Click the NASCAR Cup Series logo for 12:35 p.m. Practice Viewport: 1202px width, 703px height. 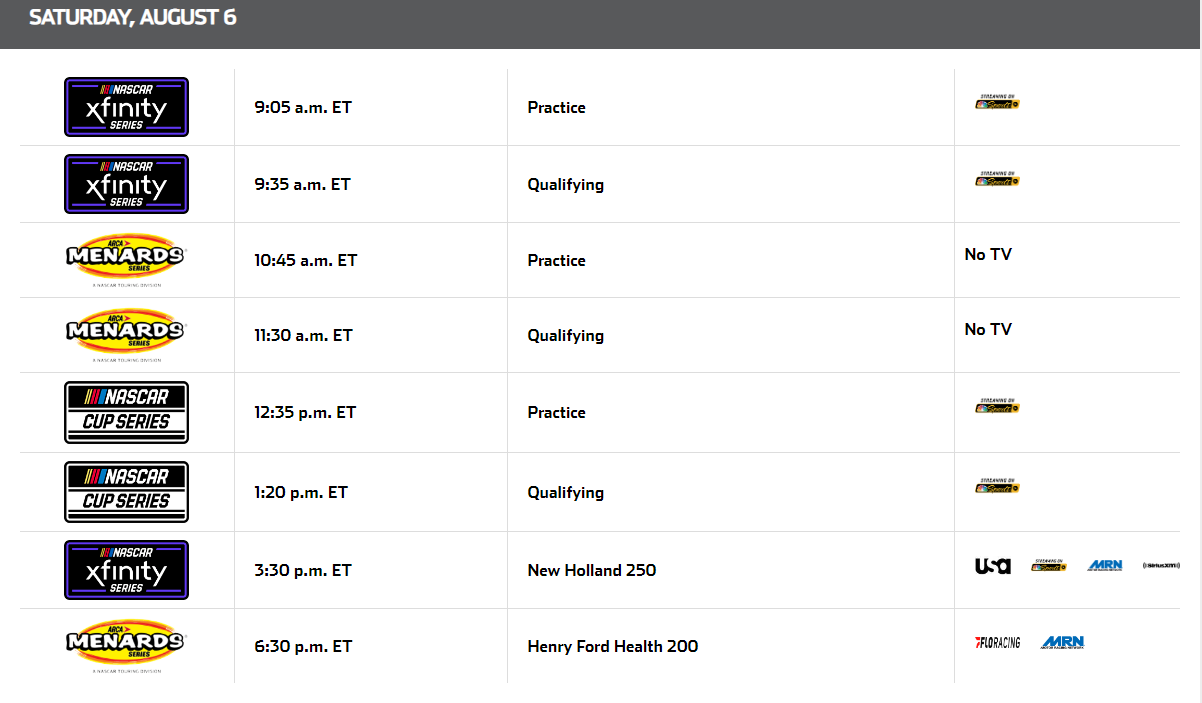(x=126, y=412)
